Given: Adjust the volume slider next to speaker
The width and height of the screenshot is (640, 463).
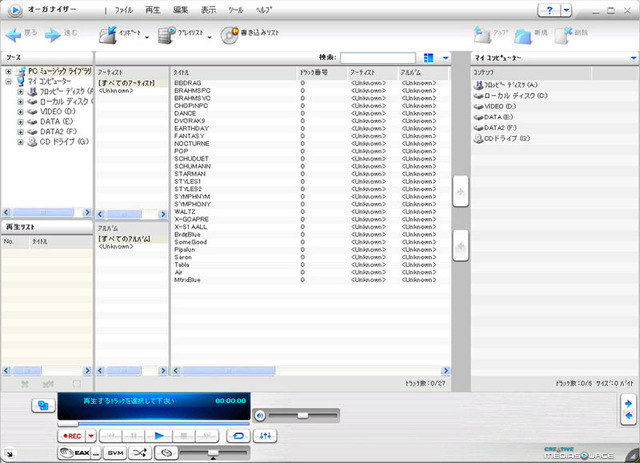Looking at the screenshot, I should [x=303, y=416].
